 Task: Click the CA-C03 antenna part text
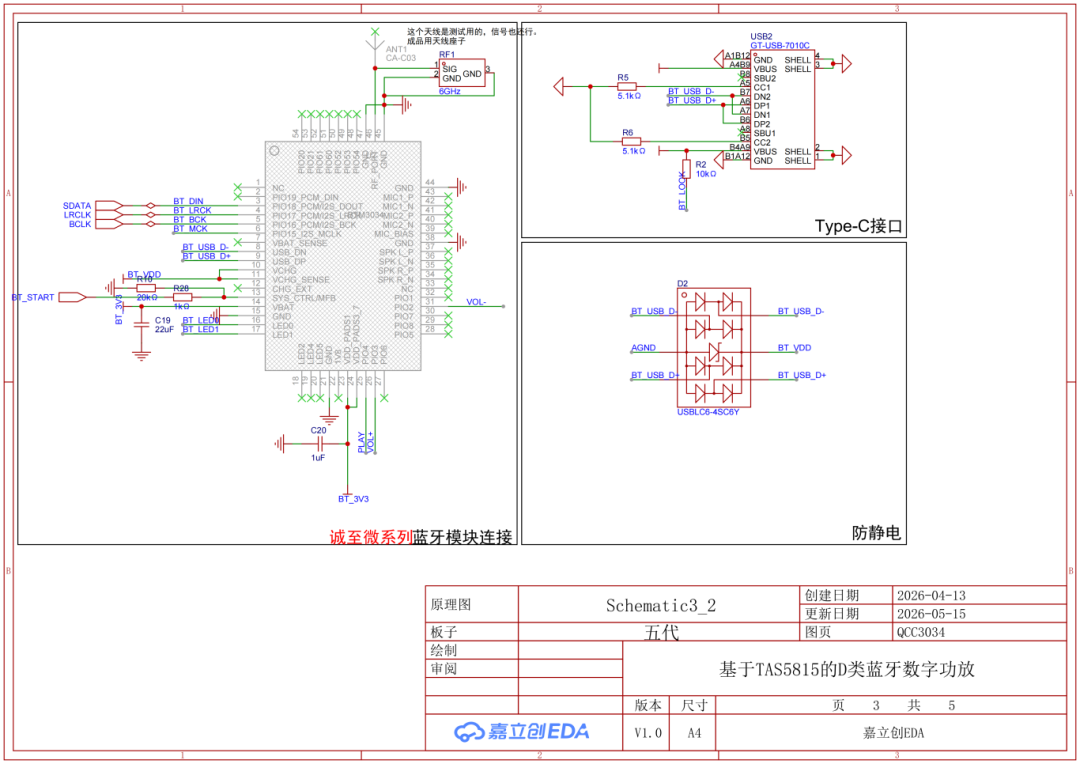coord(401,58)
